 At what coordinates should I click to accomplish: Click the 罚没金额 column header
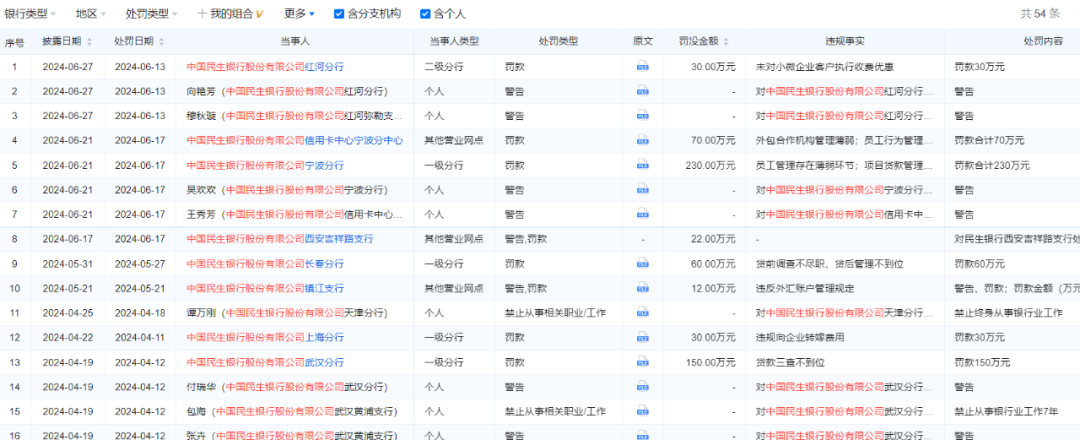706,42
